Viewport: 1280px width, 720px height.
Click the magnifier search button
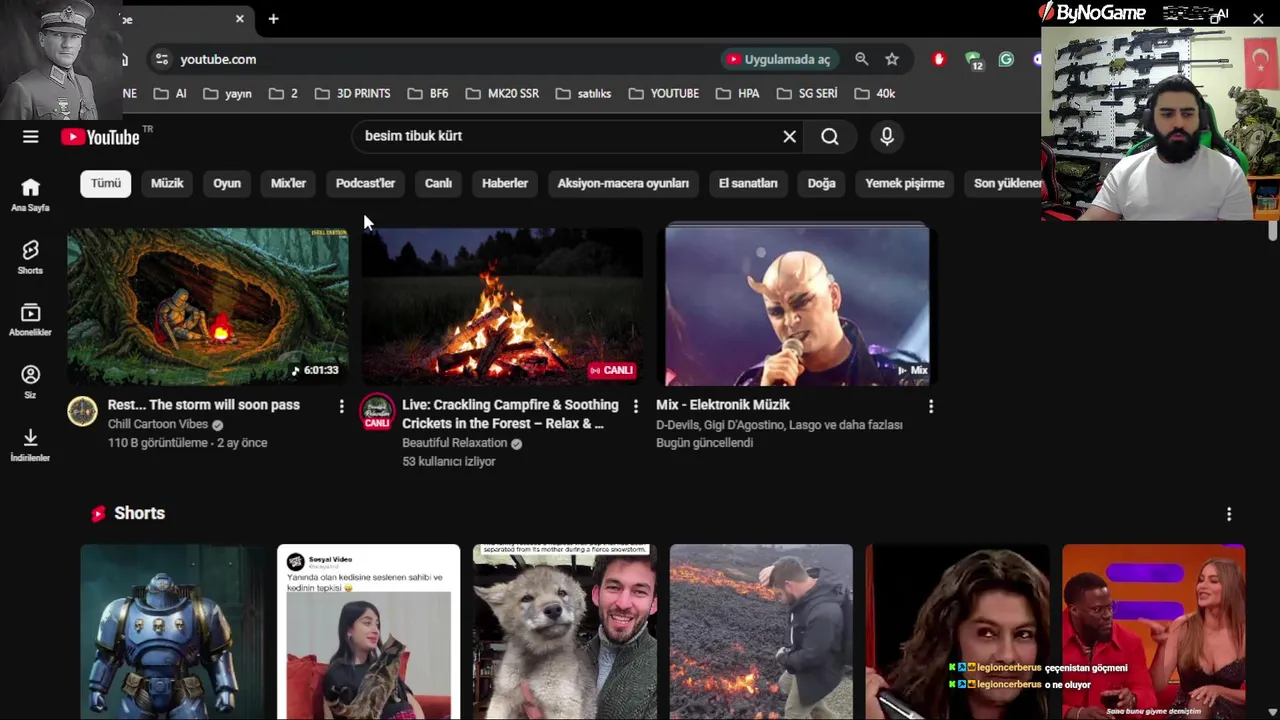pos(830,137)
